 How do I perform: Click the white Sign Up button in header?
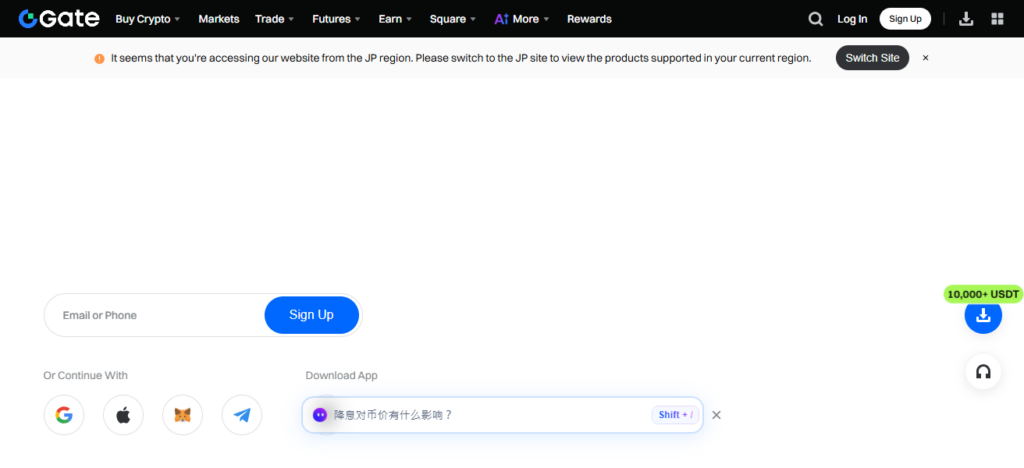coord(905,19)
